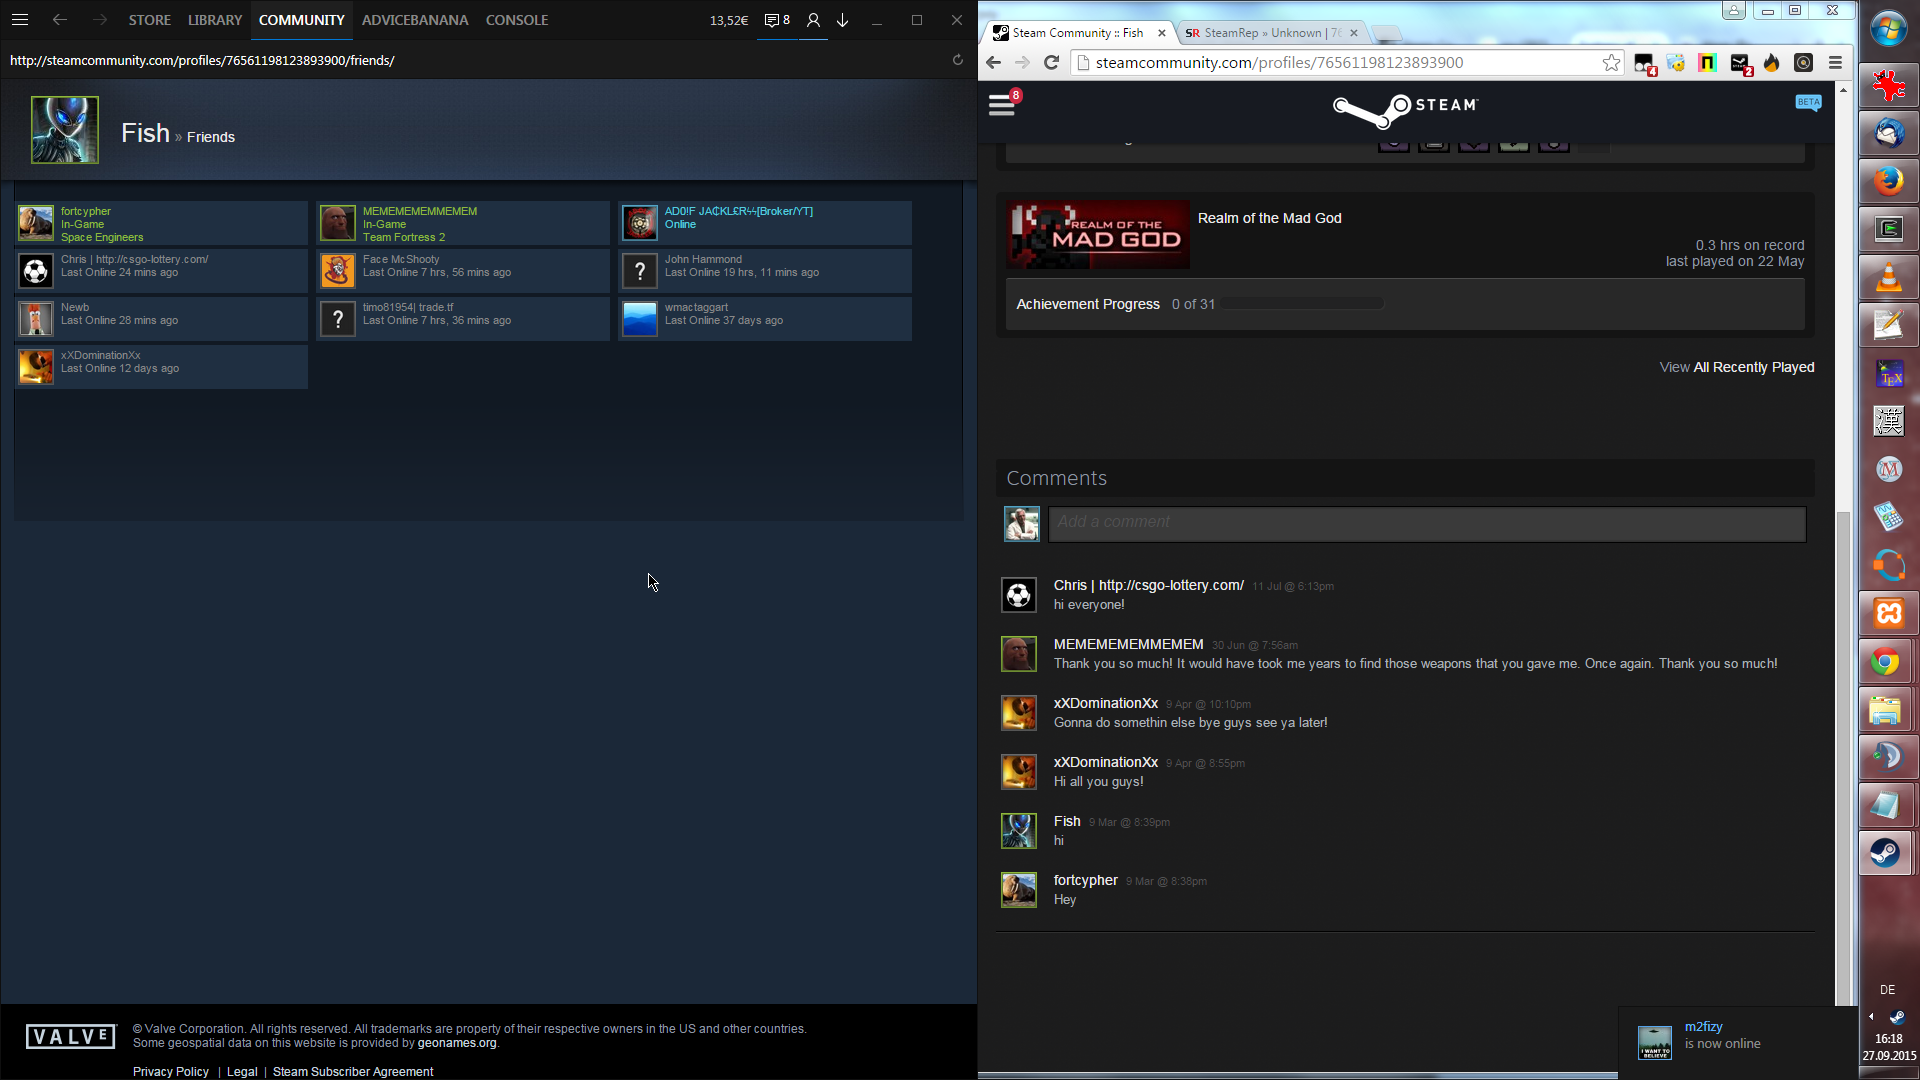This screenshot has height=1080, width=1920.
Task: Switch to the LIBRARY tab
Action: pyautogui.click(x=214, y=20)
